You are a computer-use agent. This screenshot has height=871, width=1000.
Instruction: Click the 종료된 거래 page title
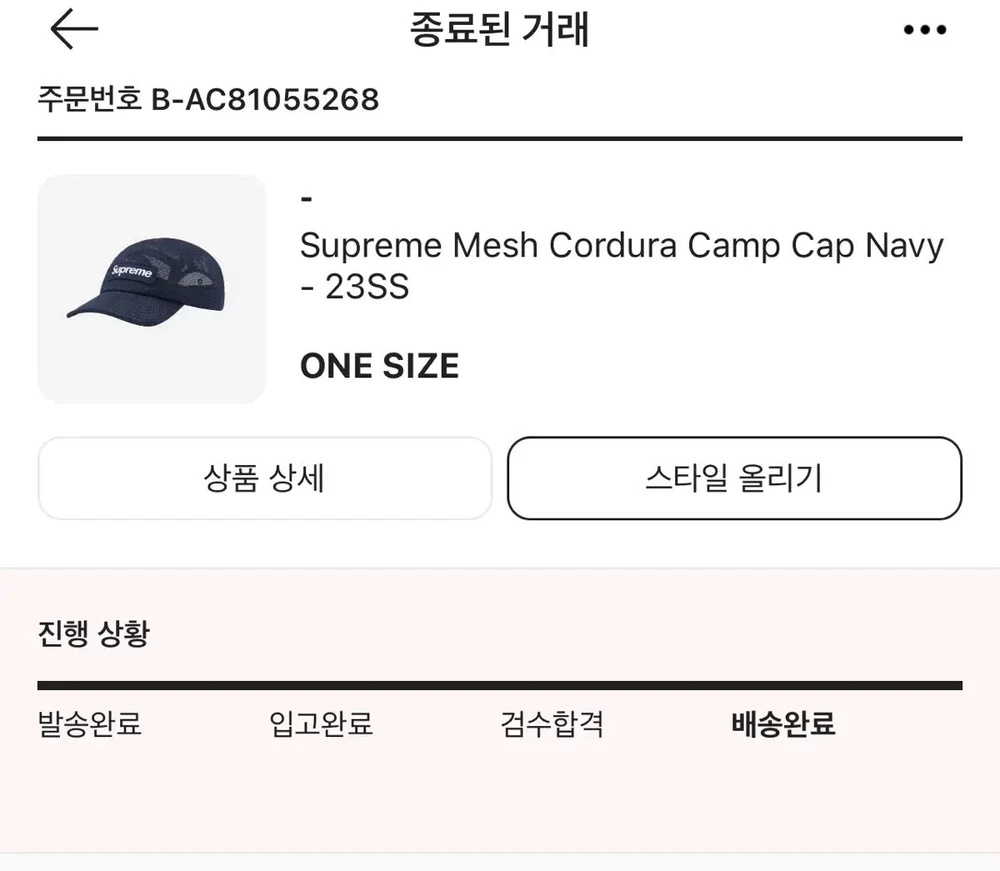(x=499, y=31)
